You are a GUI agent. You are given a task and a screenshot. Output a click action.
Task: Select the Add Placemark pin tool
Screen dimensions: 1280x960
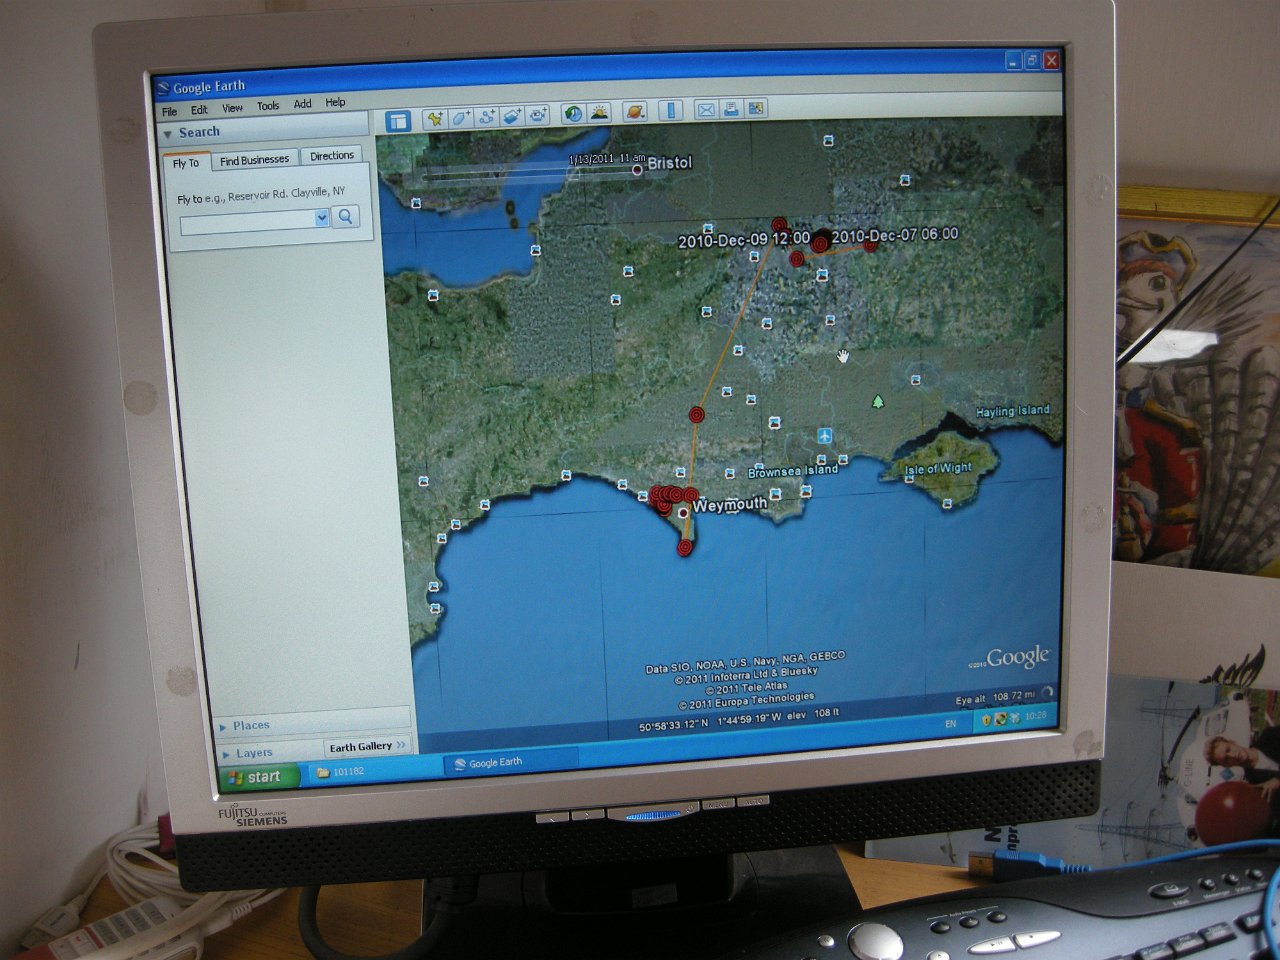[x=435, y=118]
